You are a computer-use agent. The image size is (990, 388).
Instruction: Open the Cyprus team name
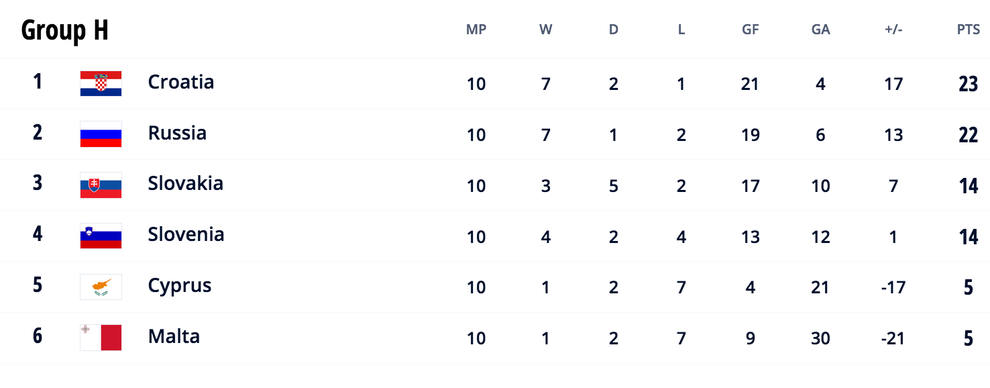click(x=179, y=286)
